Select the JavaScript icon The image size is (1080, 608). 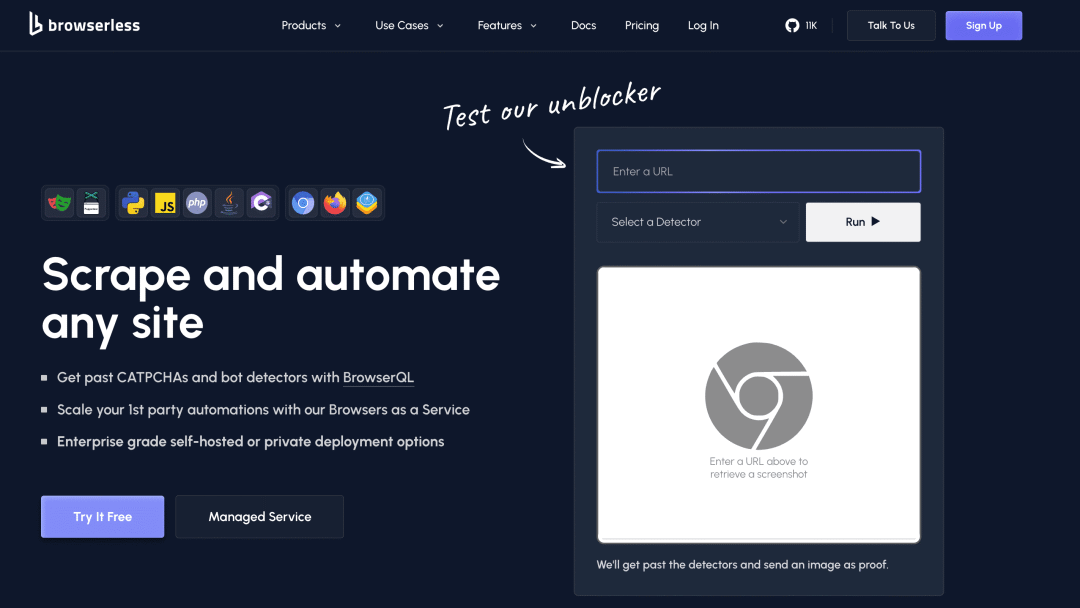pos(165,203)
